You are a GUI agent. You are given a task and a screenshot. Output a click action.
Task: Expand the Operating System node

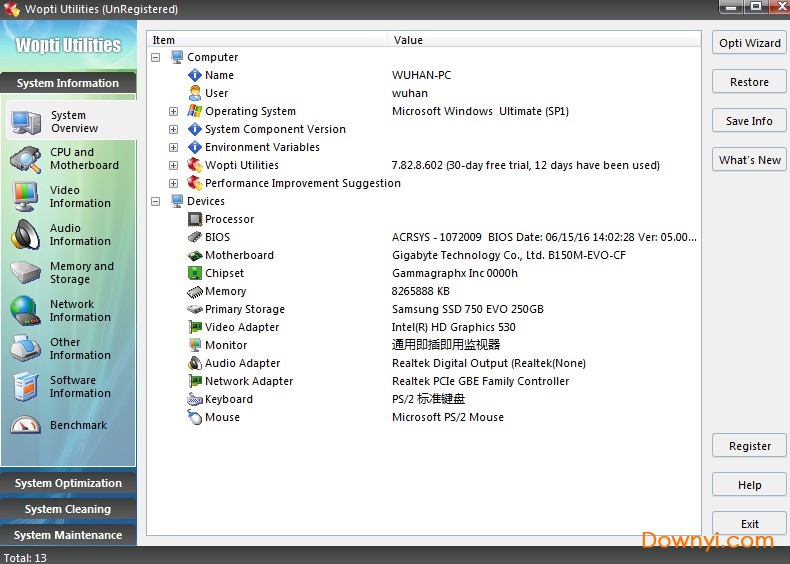pos(174,111)
